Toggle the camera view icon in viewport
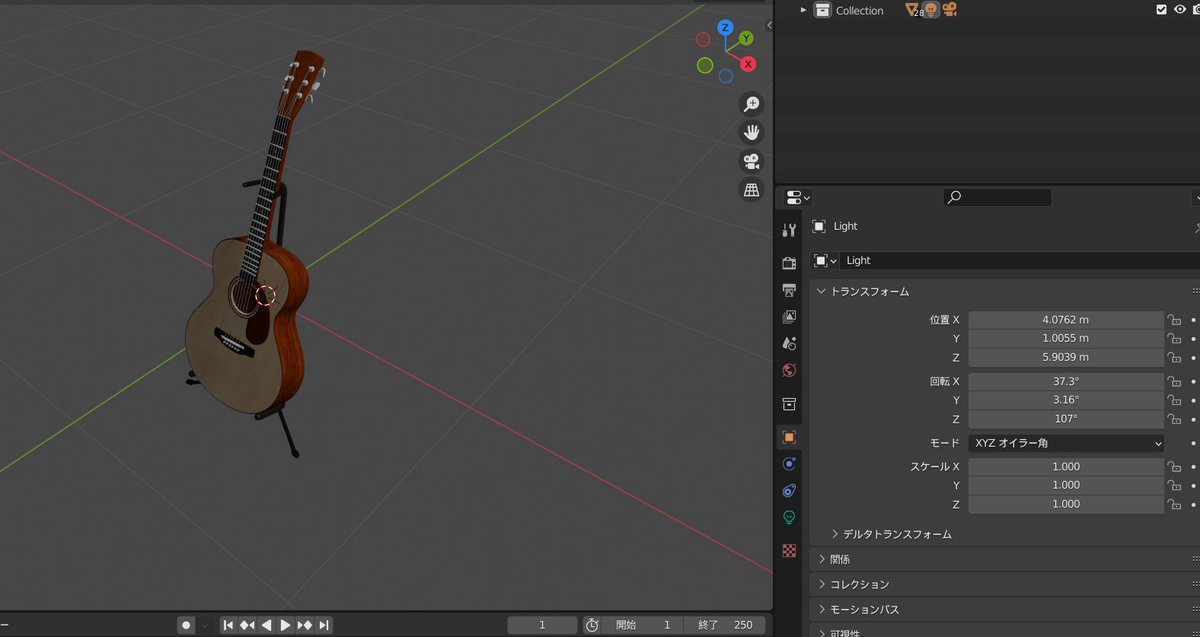The image size is (1200, 637). click(x=751, y=160)
